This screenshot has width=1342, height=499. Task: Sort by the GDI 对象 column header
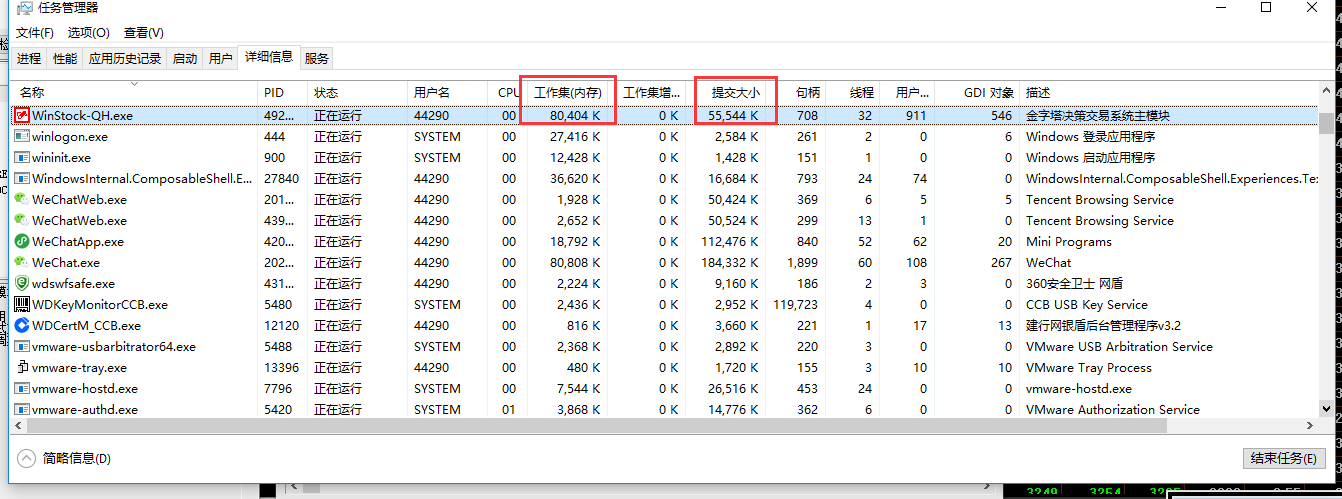coord(978,92)
